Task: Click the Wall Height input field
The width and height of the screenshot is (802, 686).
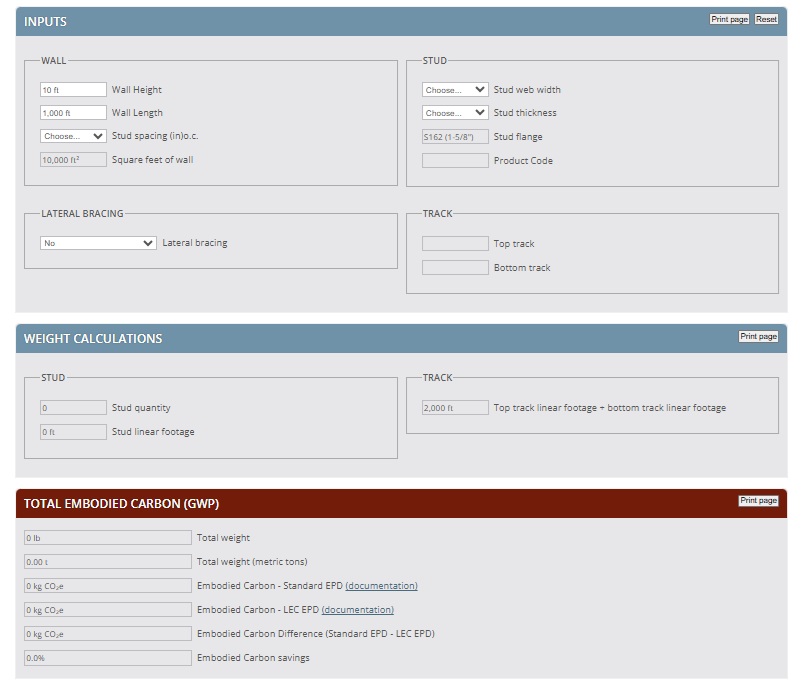Action: pyautogui.click(x=73, y=90)
